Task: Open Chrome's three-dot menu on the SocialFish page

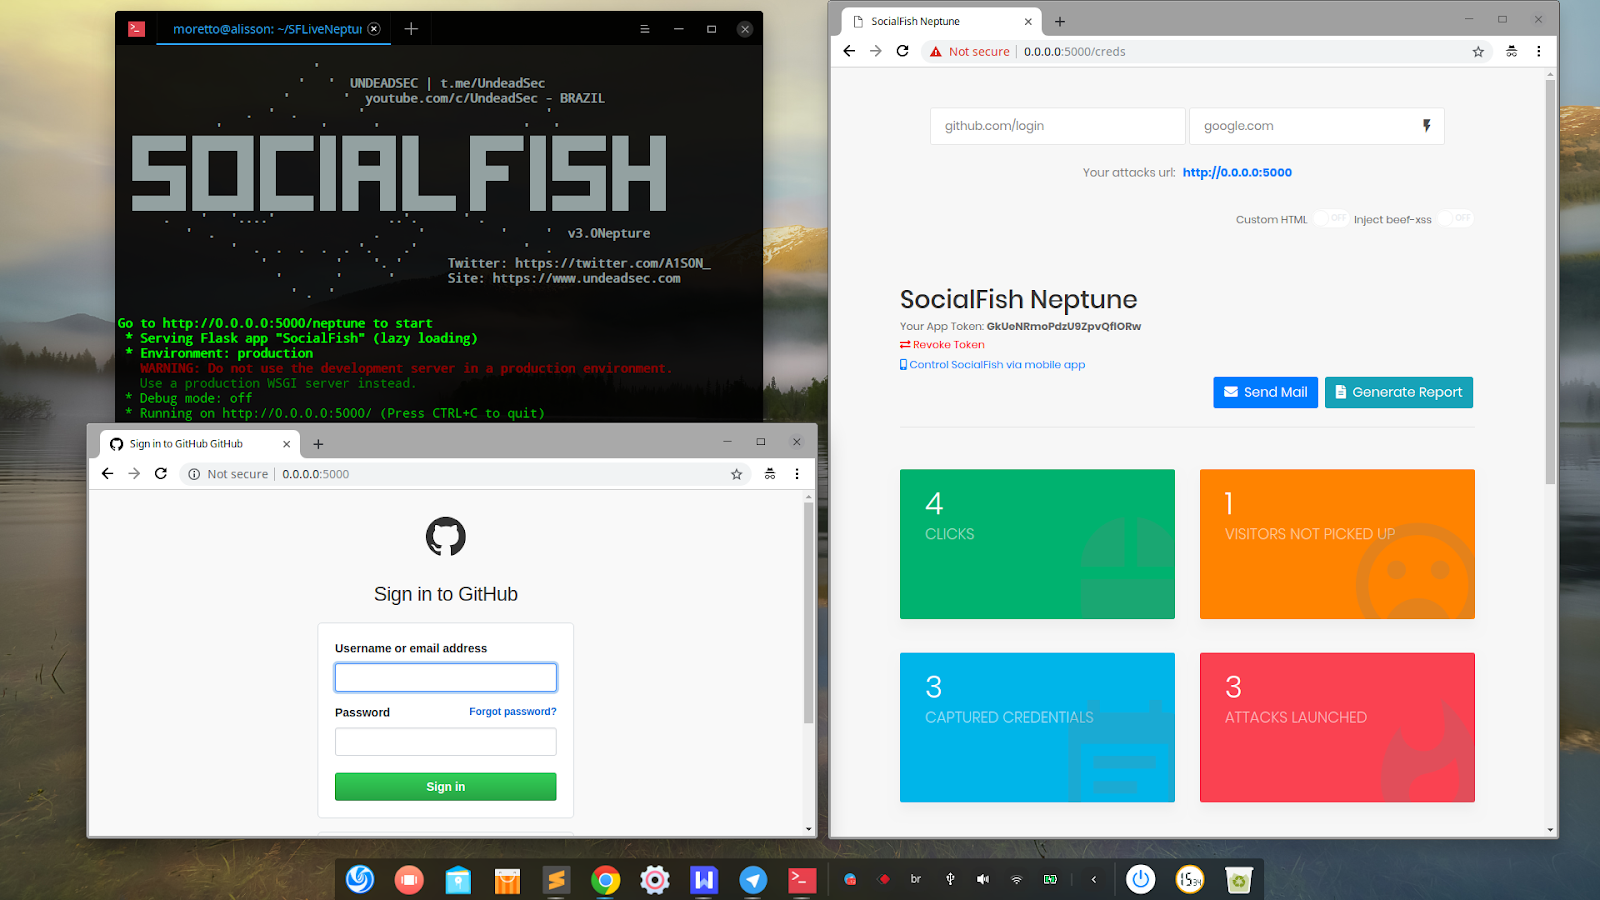Action: click(x=1539, y=51)
